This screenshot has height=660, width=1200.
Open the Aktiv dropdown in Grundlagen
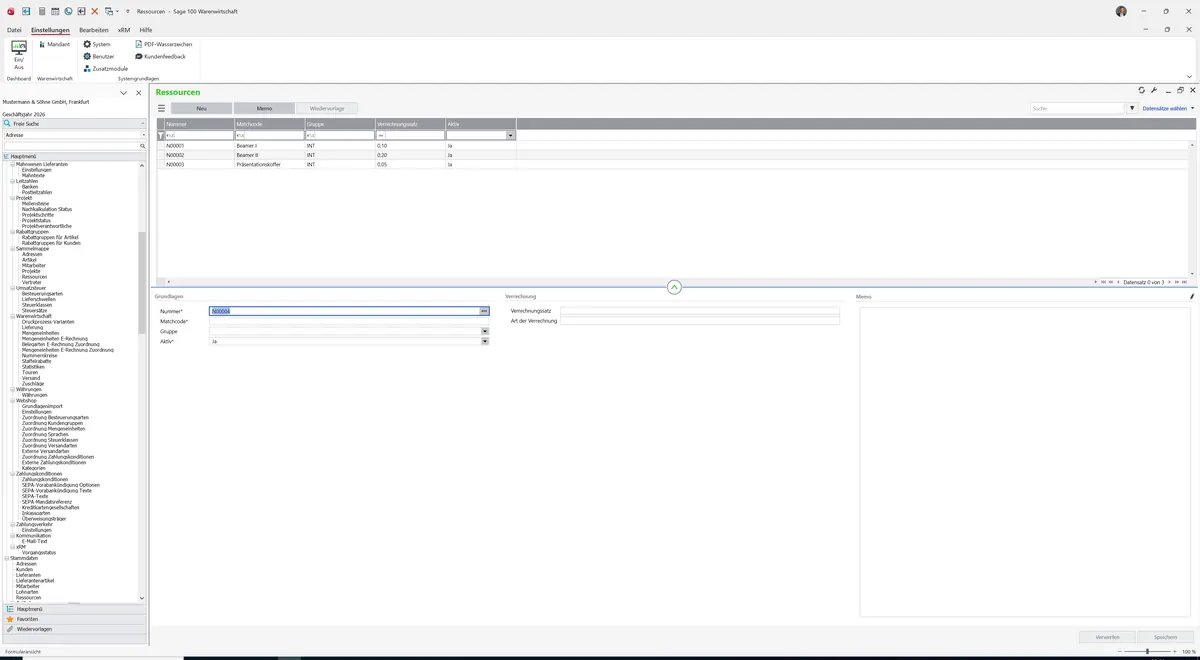pos(485,341)
